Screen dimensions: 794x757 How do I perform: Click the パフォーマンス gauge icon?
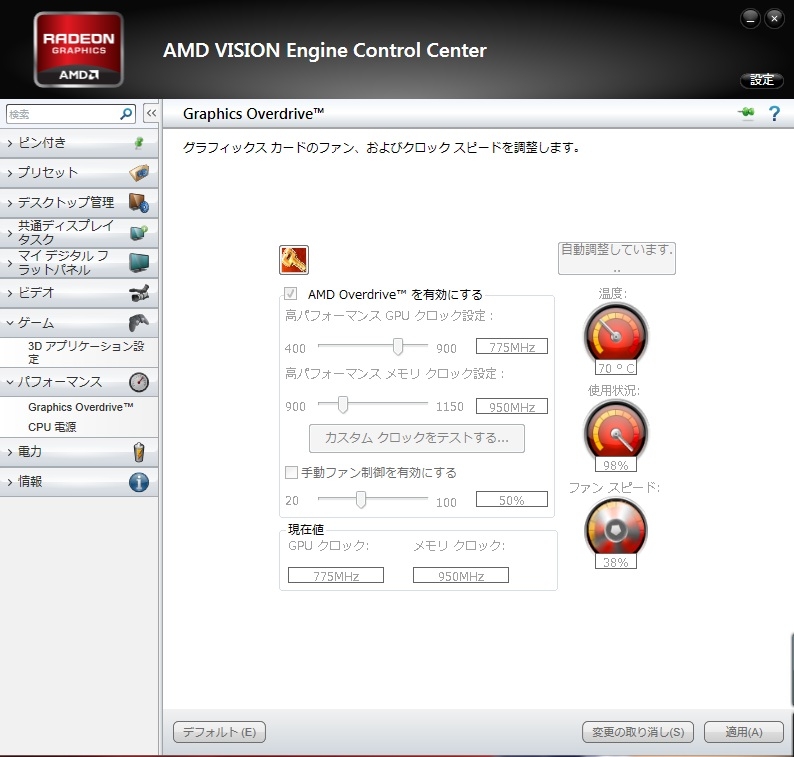[x=139, y=382]
